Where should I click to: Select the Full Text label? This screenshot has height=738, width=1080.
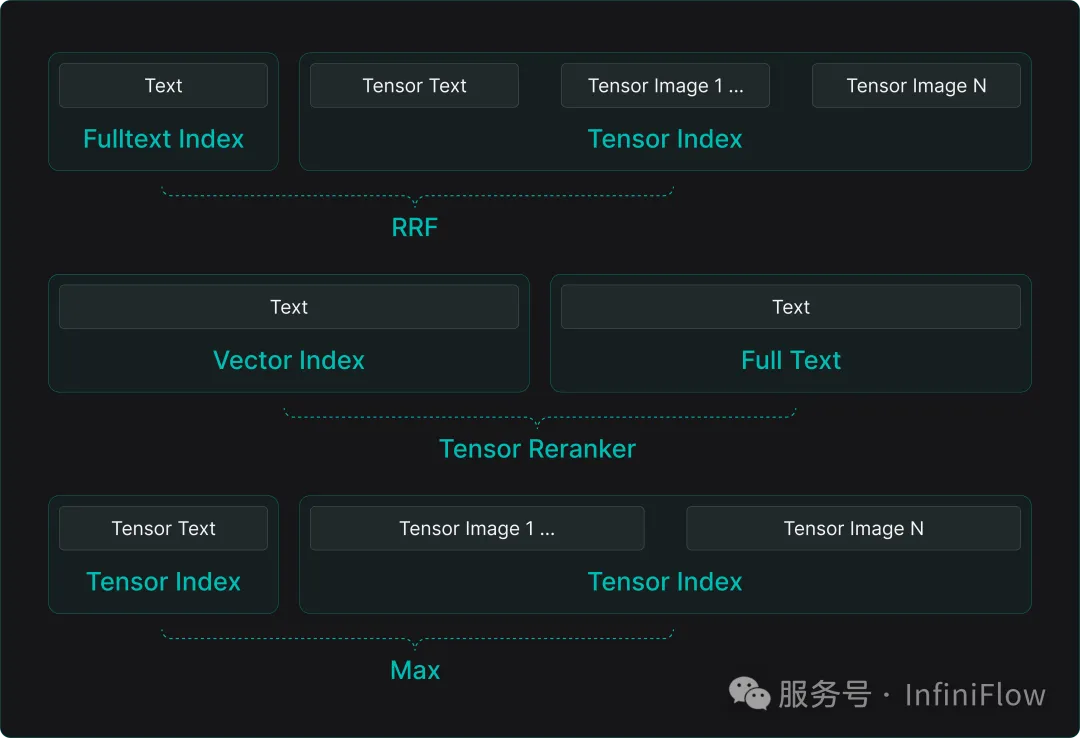coord(791,360)
